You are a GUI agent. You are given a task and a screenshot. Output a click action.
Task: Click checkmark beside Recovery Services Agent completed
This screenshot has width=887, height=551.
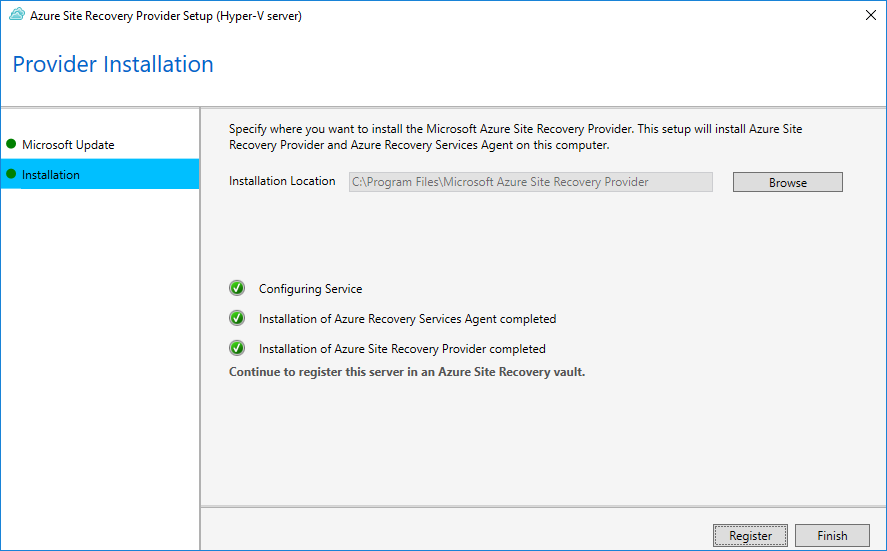click(x=237, y=318)
